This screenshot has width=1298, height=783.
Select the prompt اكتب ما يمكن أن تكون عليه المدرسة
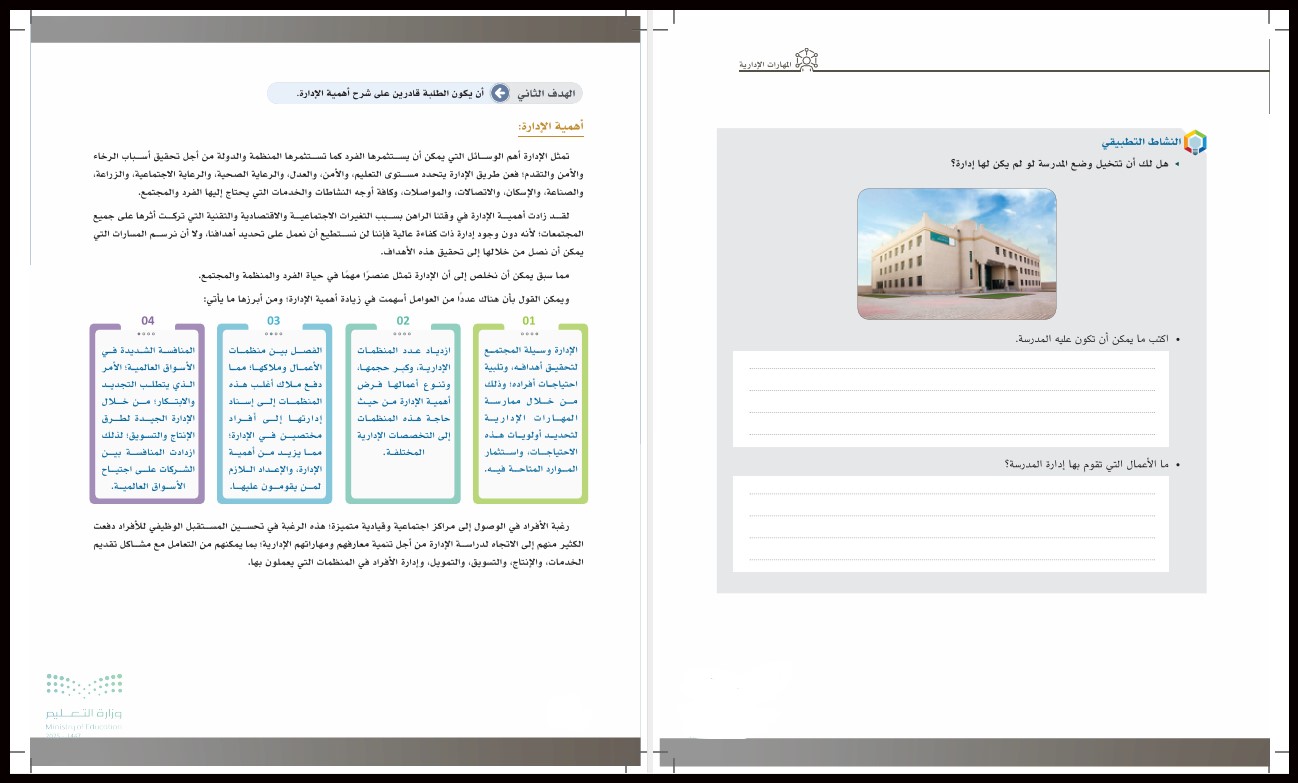coord(1092,340)
